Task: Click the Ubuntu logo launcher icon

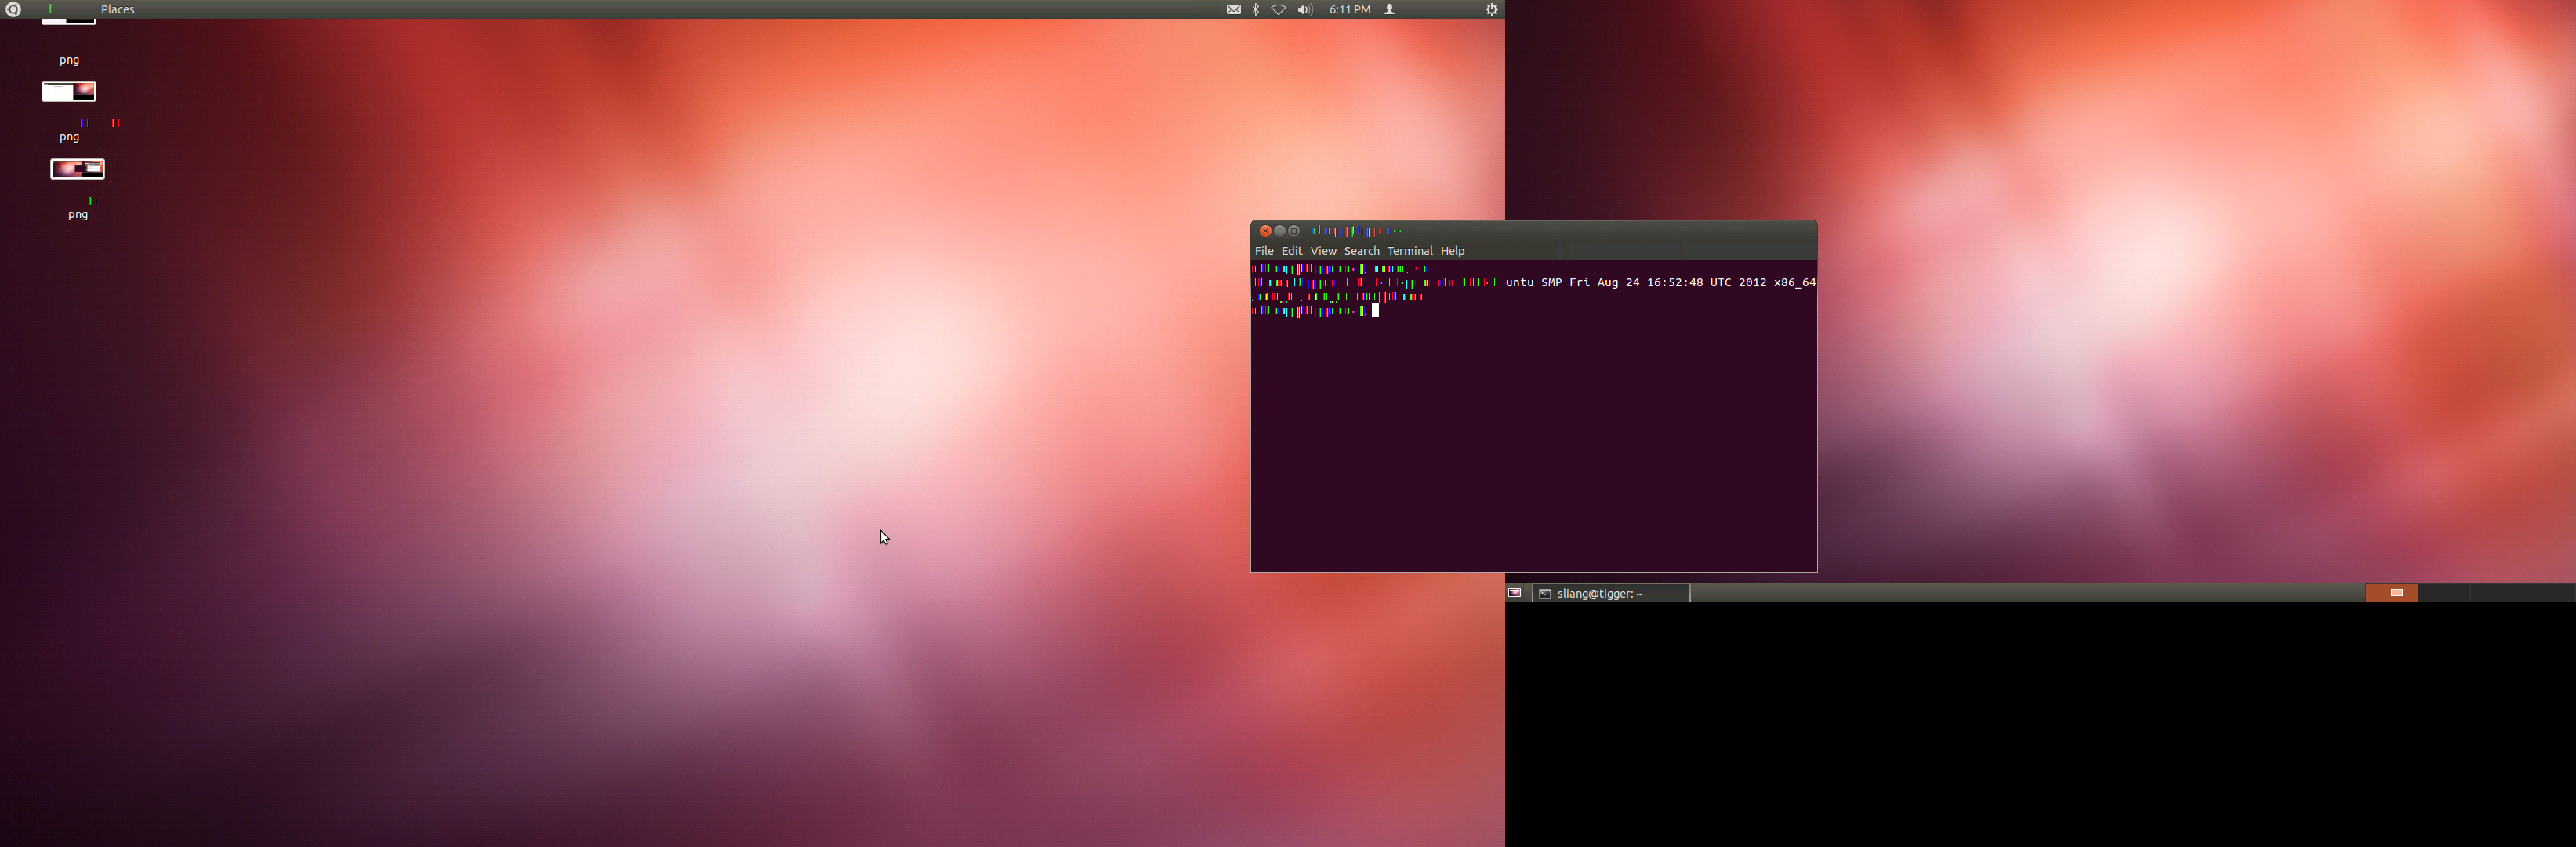Action: tap(13, 9)
